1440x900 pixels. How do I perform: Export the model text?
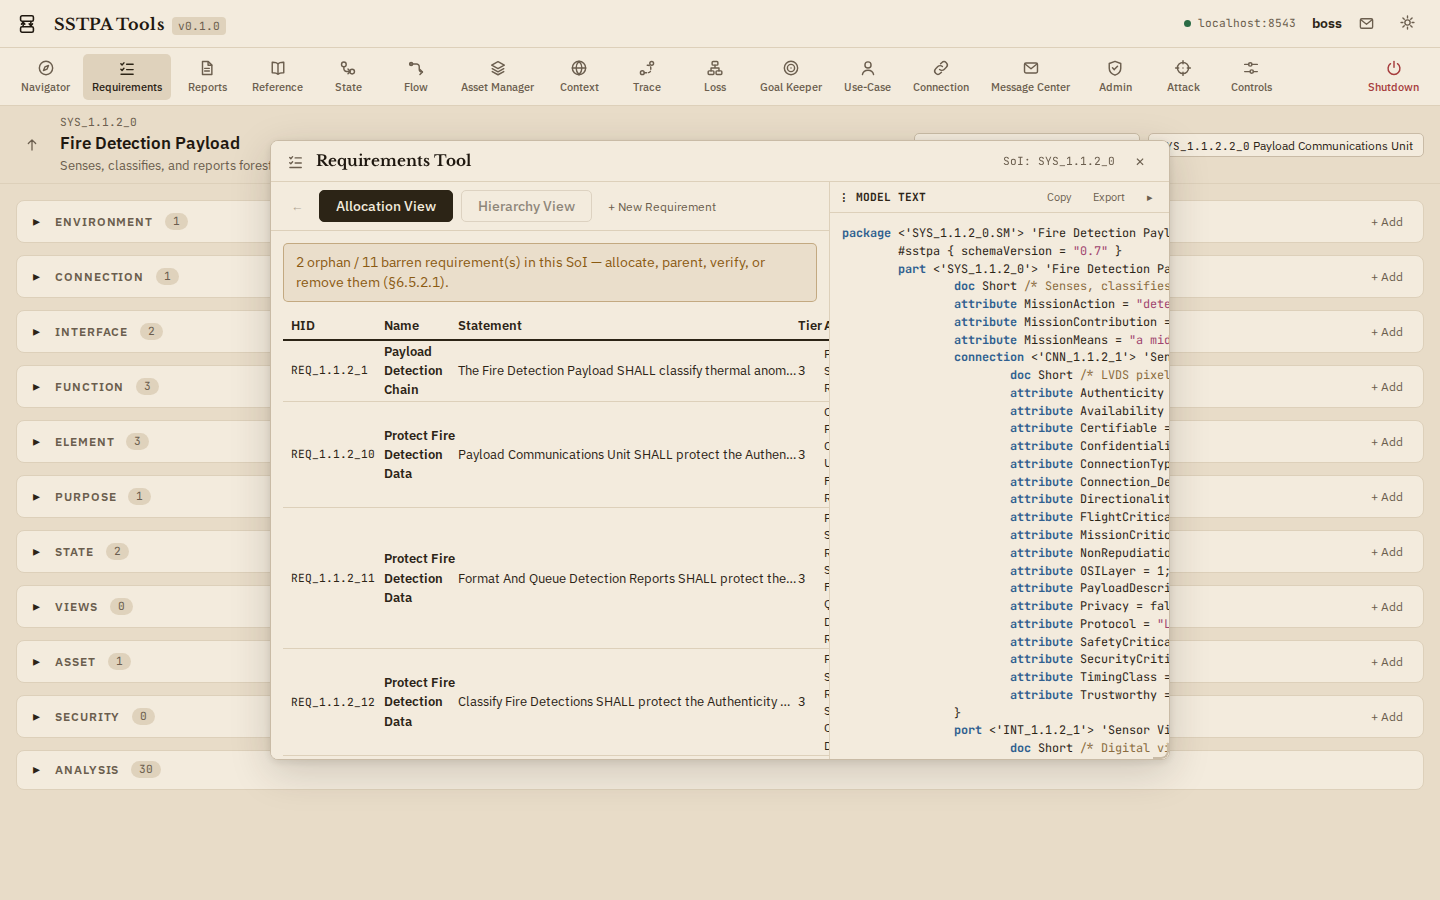[1108, 197]
